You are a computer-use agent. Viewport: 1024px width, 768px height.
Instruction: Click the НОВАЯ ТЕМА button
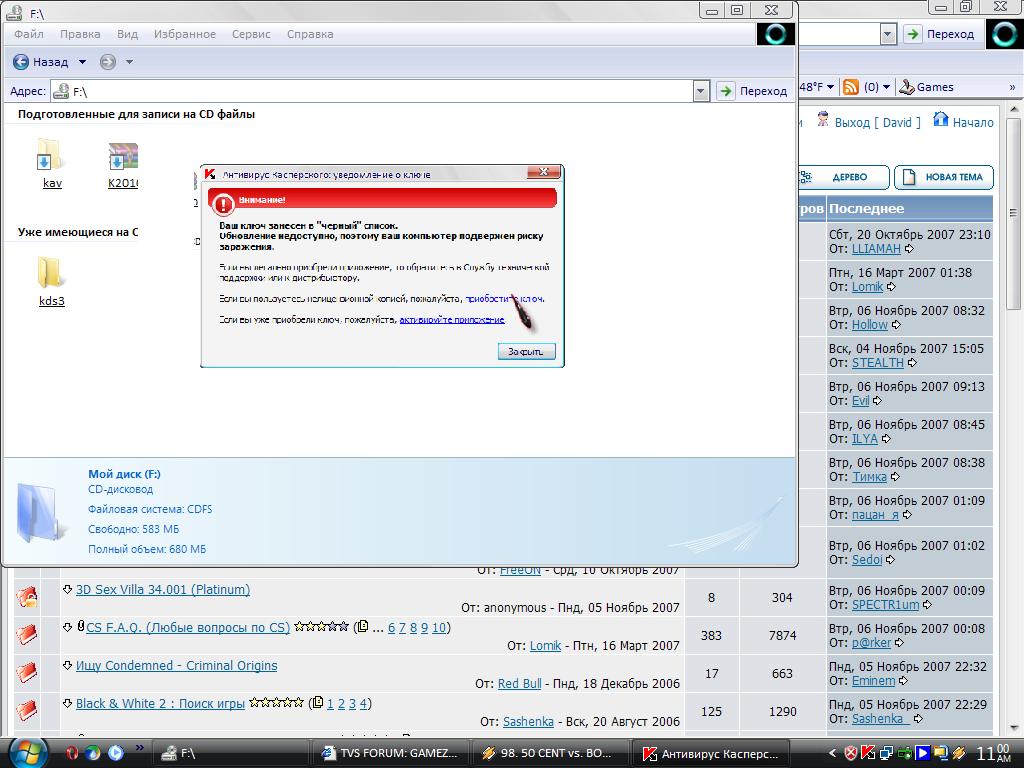click(943, 177)
